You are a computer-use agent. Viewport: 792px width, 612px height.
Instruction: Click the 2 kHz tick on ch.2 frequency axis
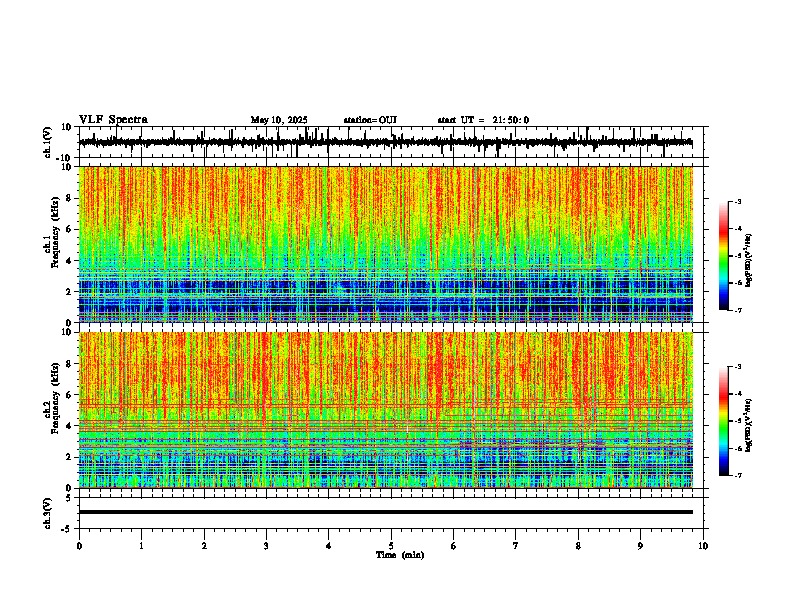coord(69,457)
